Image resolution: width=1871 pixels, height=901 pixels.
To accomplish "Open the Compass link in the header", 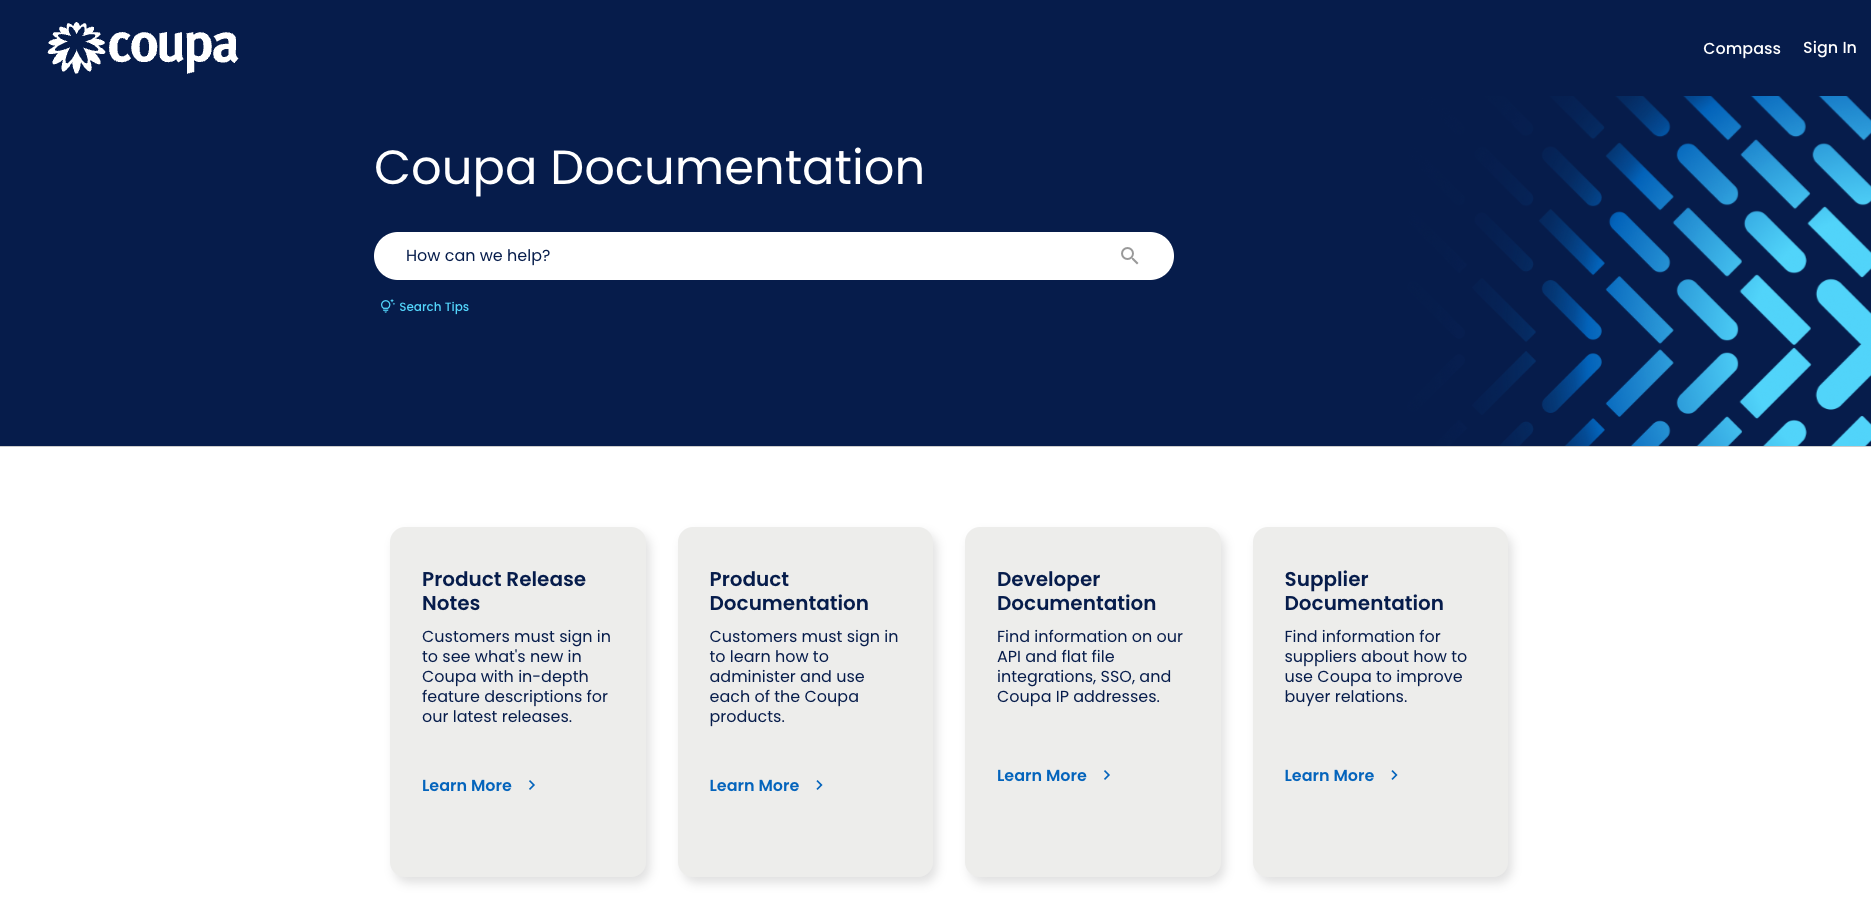I will 1741,48.
